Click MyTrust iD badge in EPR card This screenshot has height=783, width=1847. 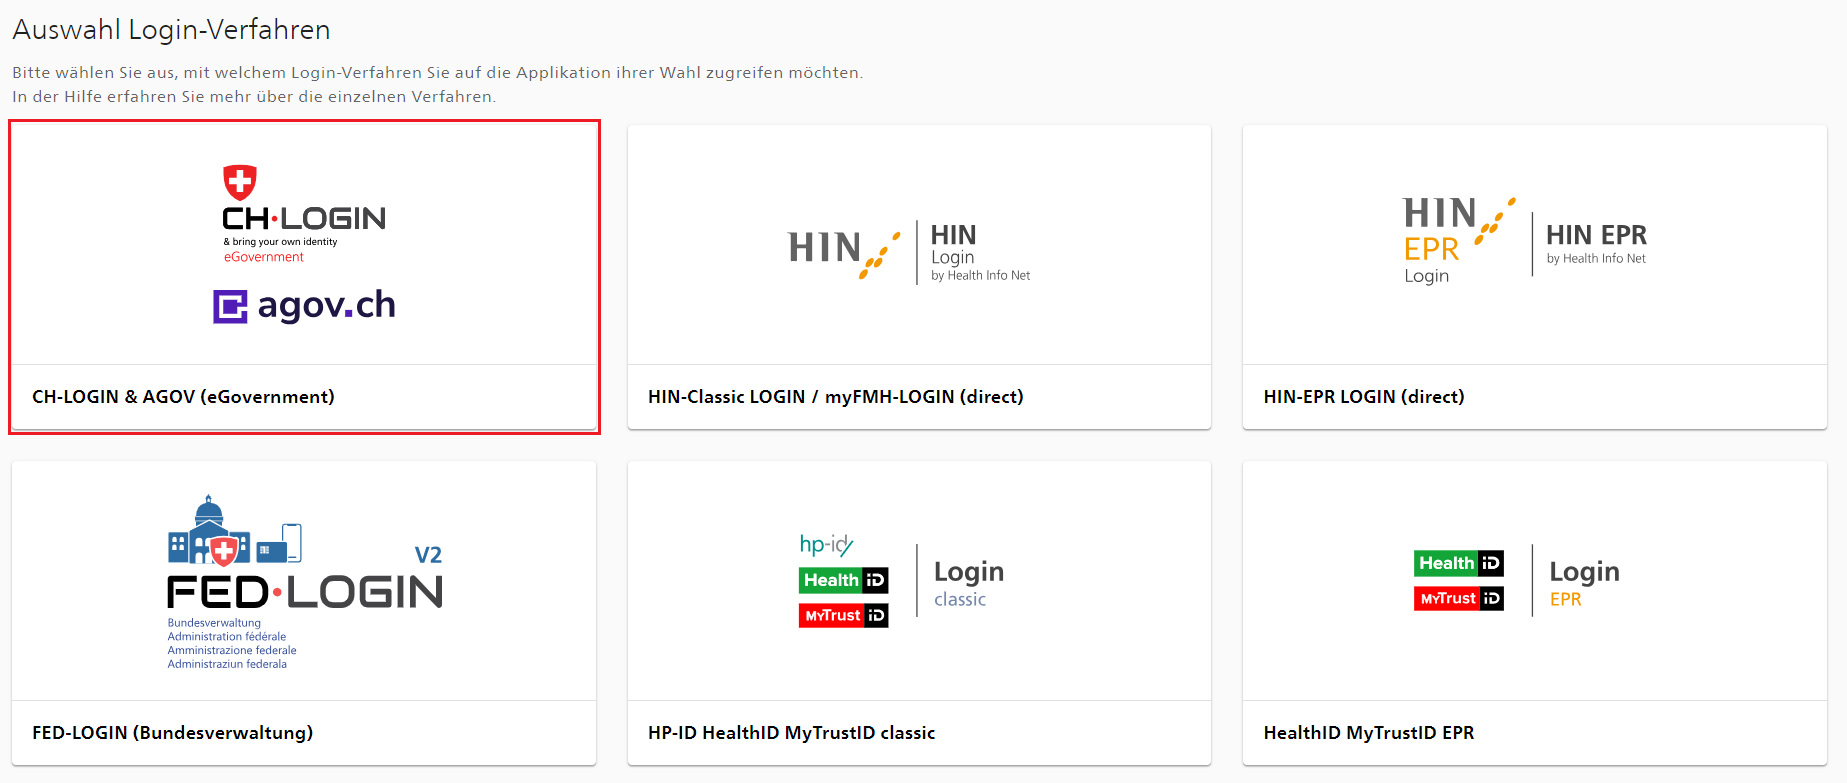1459,598
